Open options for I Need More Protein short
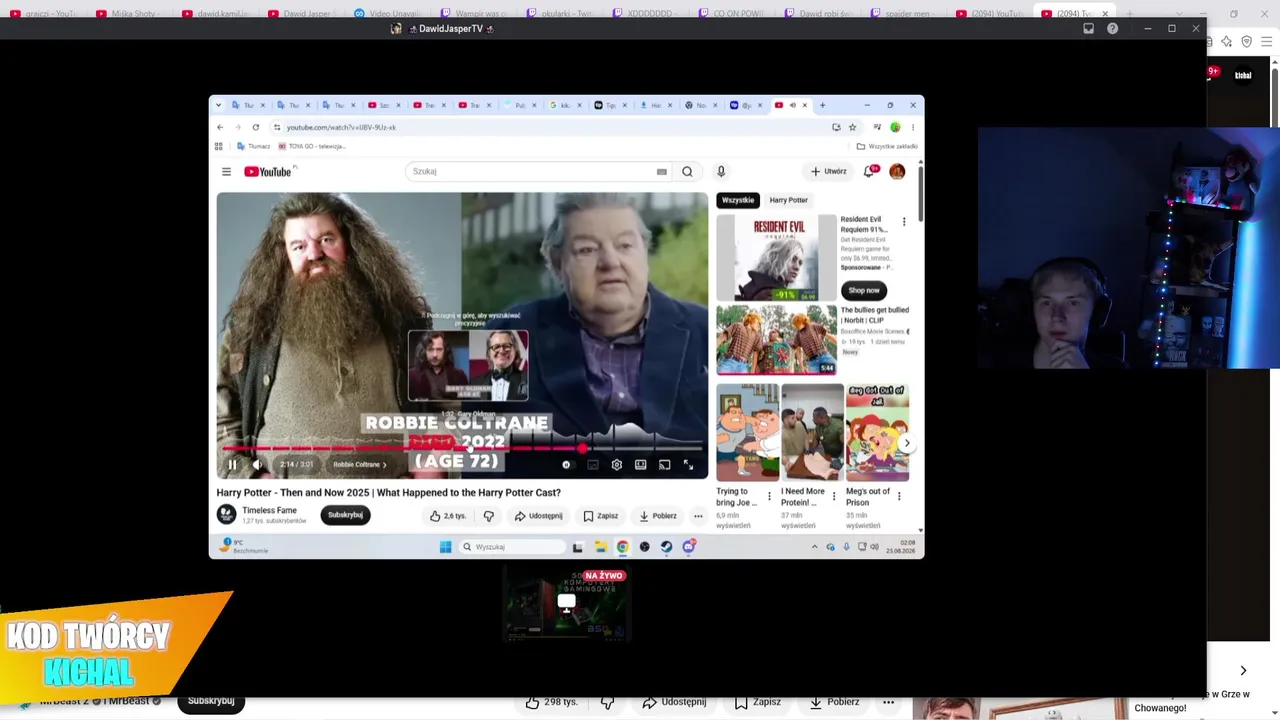This screenshot has width=1280, height=720. pos(834,496)
